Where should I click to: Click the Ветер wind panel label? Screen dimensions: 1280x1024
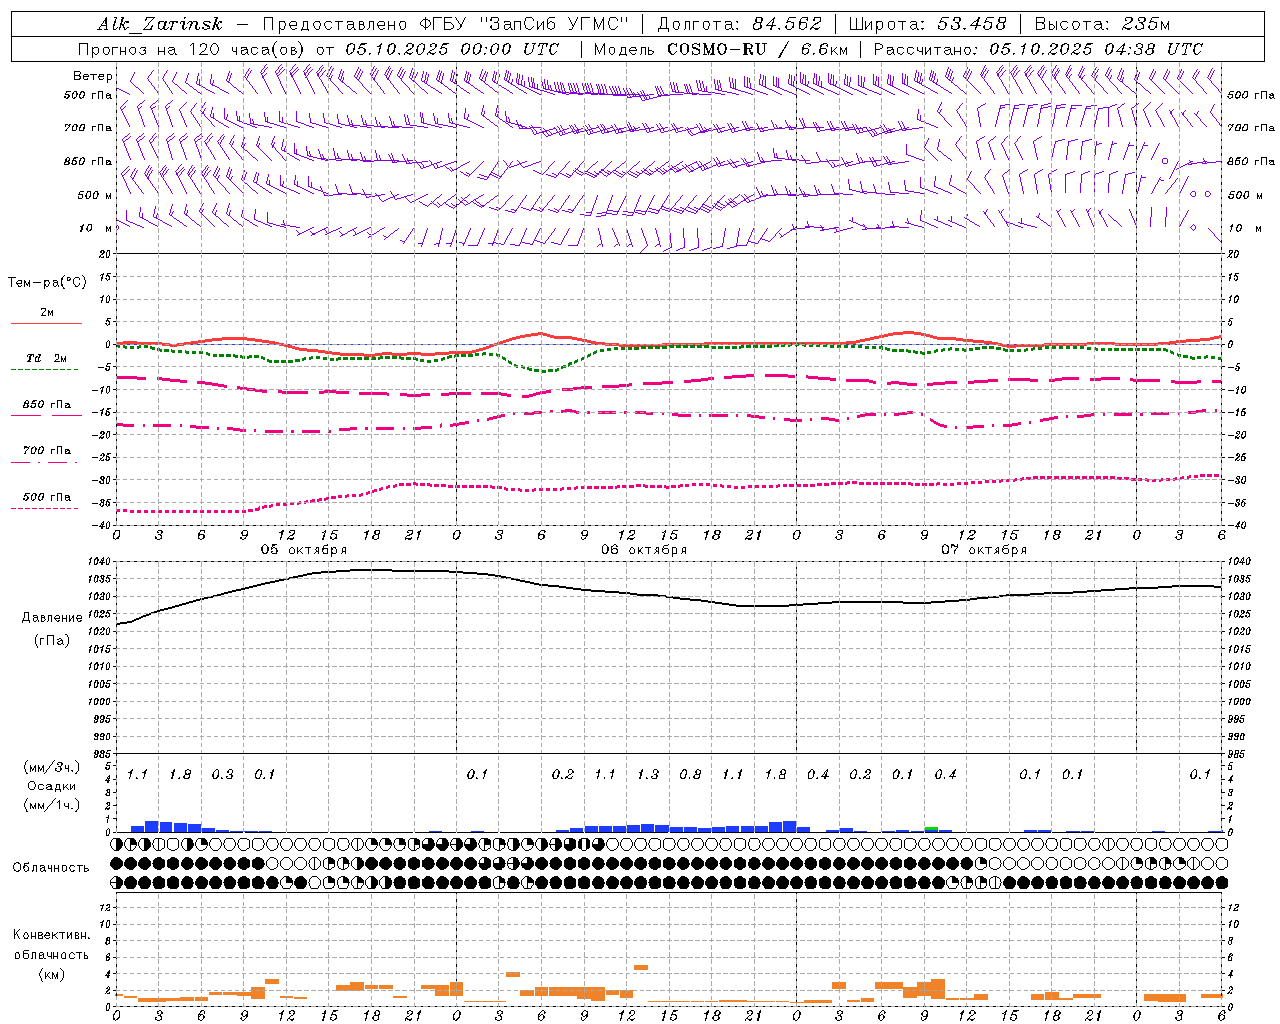92,76
